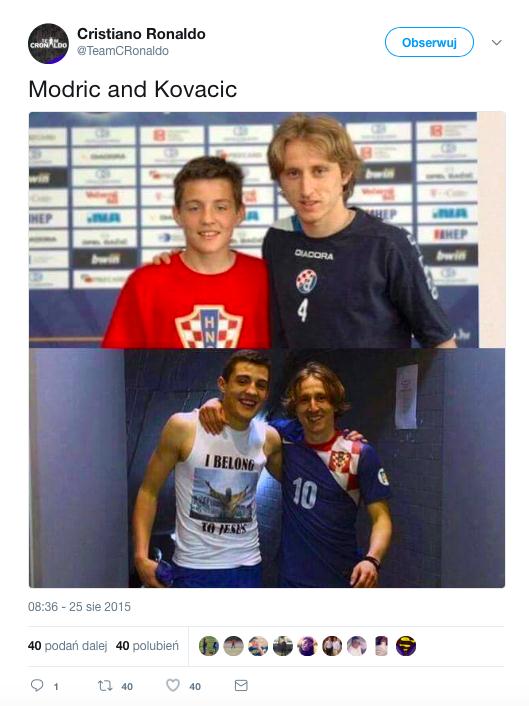
Task: View the 40 polubień likes list
Action: point(147,646)
